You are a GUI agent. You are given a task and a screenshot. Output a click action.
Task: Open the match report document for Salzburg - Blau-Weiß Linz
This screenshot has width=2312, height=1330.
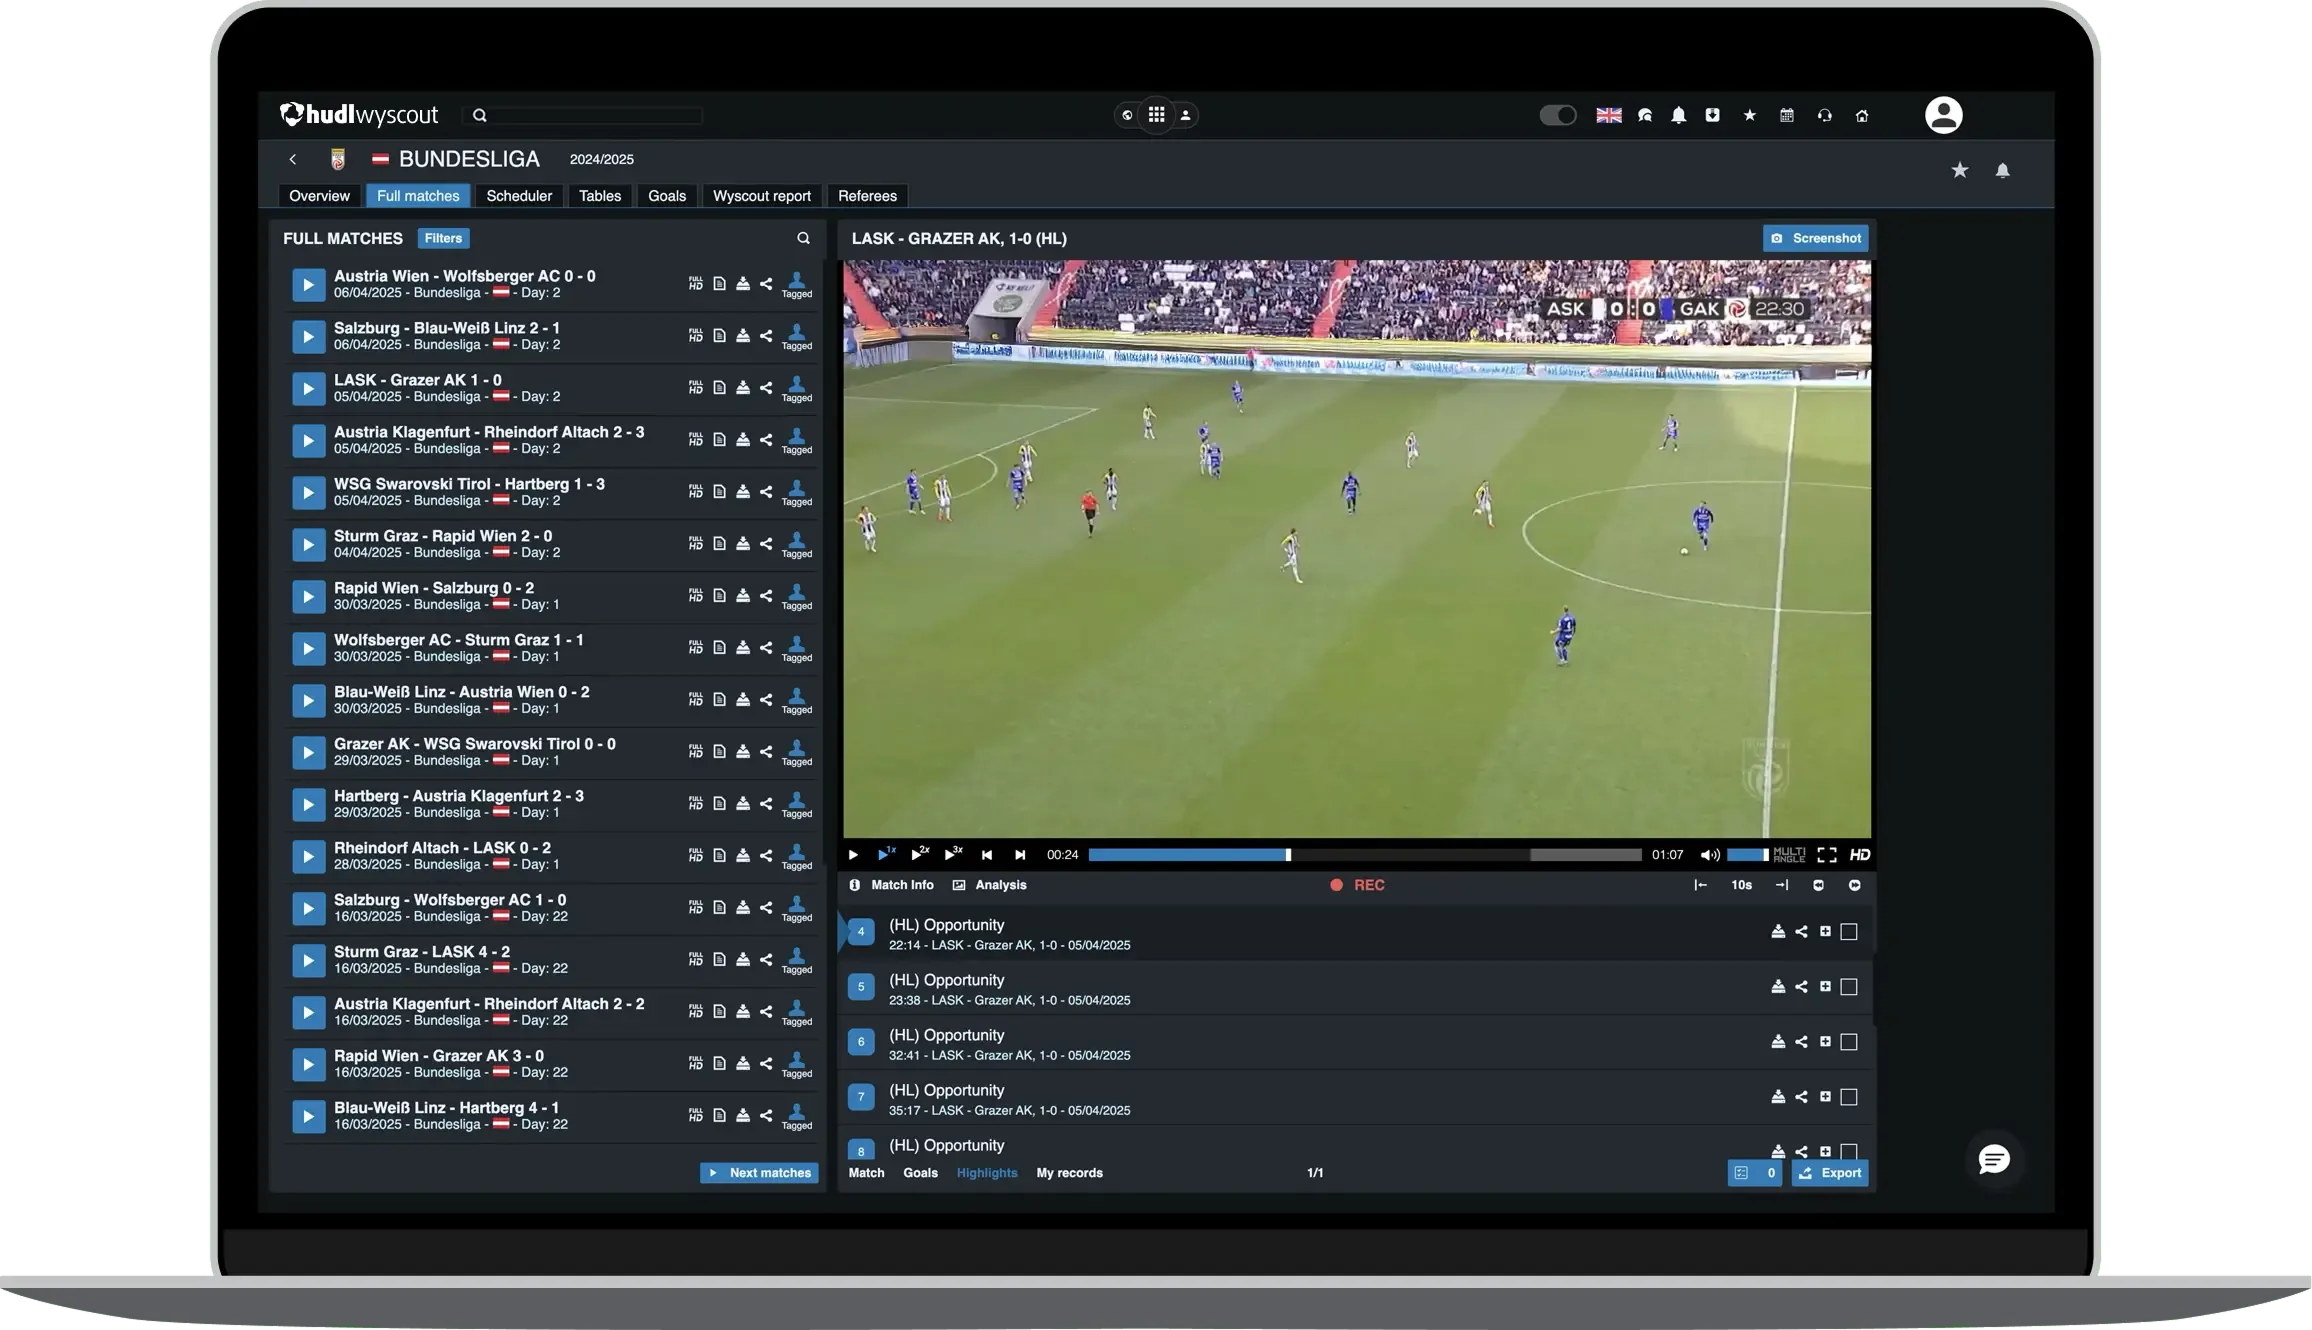[x=719, y=336]
